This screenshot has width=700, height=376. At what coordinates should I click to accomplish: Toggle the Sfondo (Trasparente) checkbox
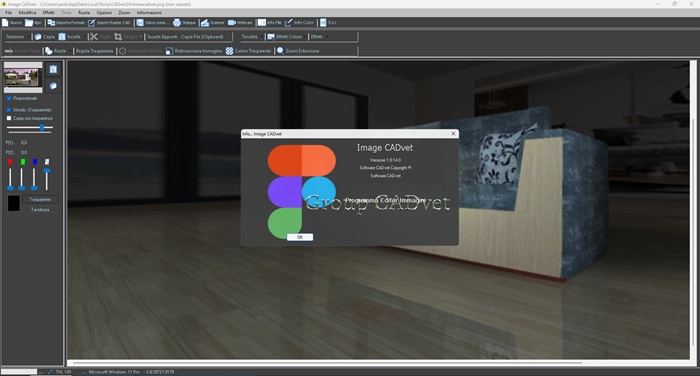(x=8, y=110)
